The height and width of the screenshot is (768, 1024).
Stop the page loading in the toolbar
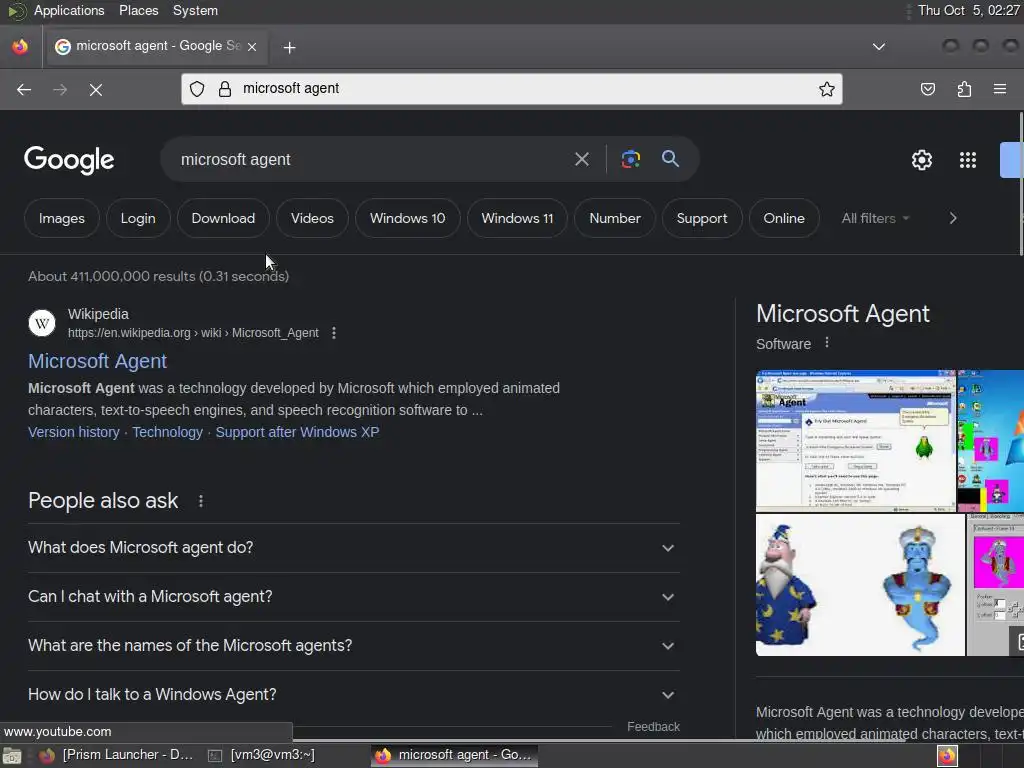click(x=96, y=89)
